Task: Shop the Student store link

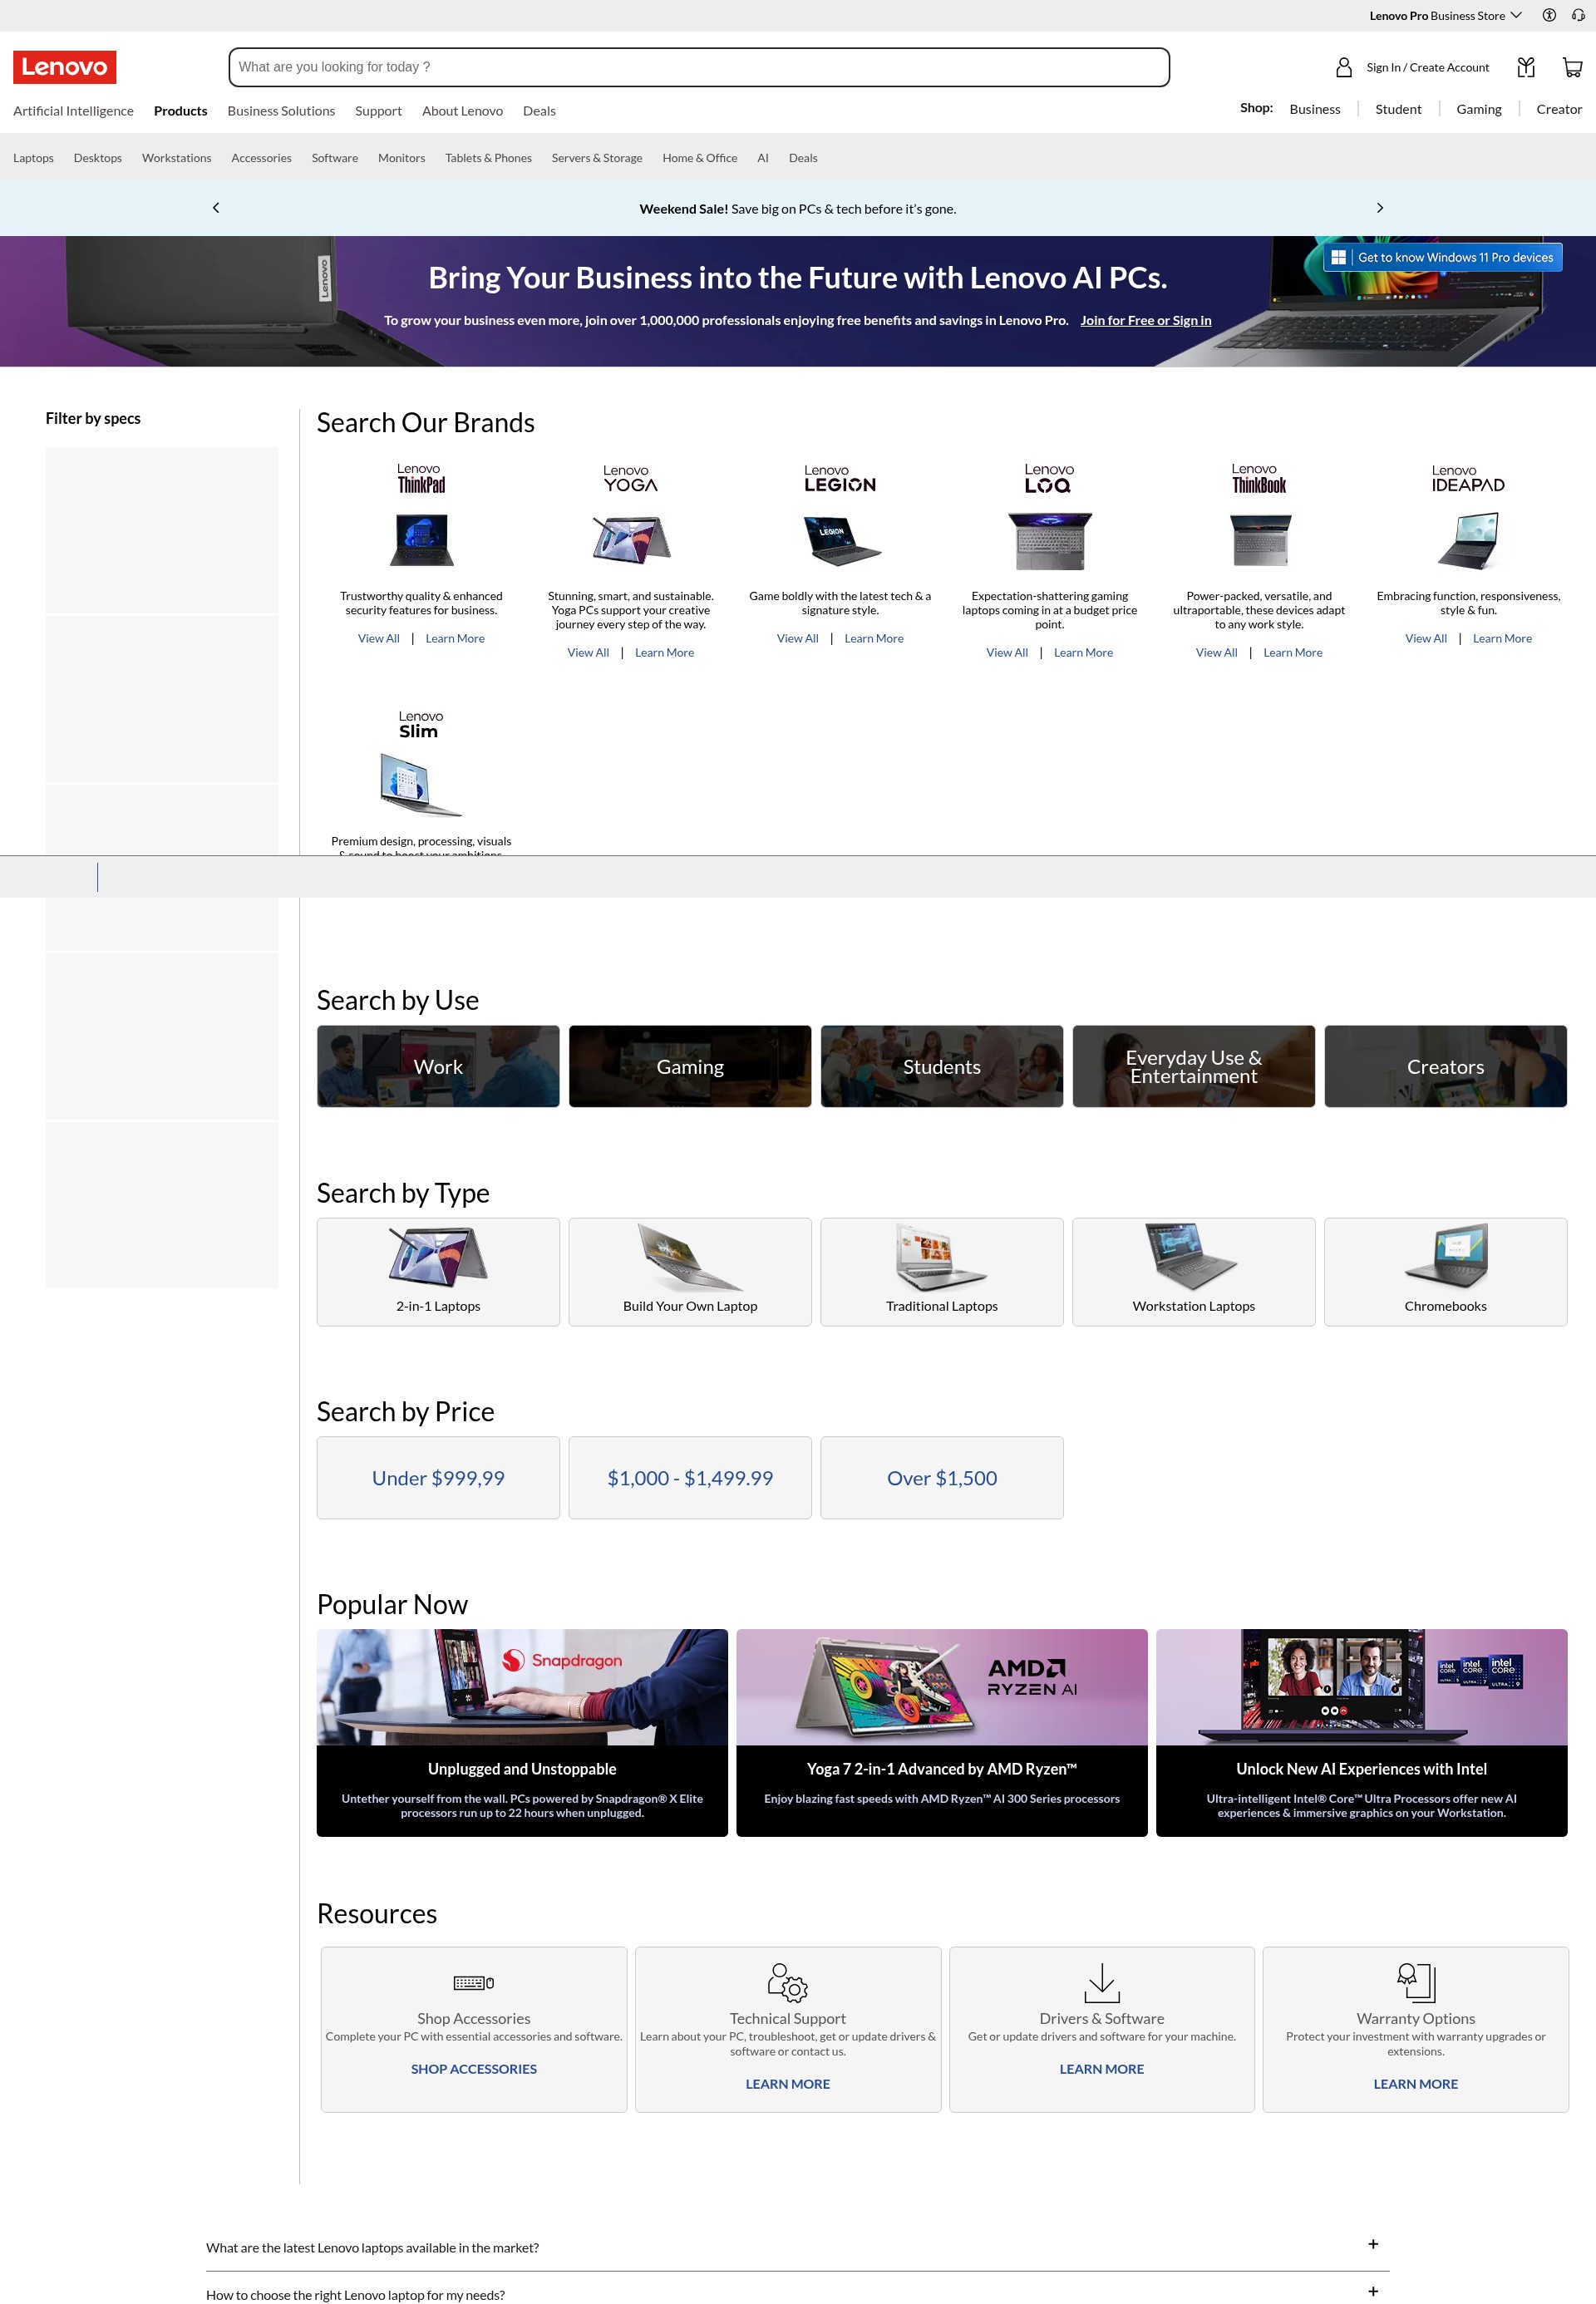Action: 1398,109
